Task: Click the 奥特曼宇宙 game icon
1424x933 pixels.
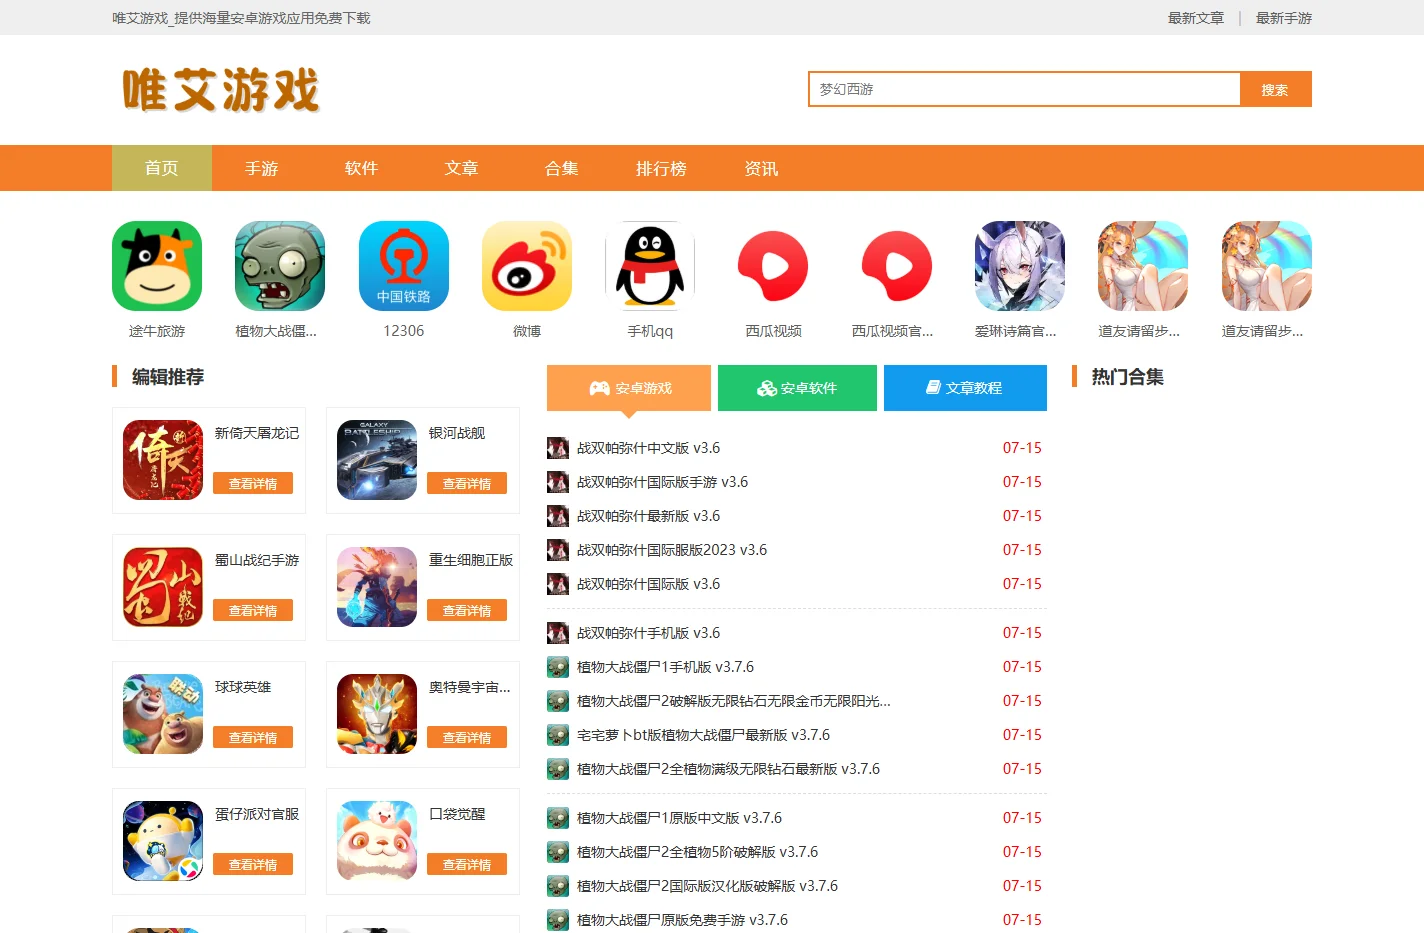Action: (377, 714)
